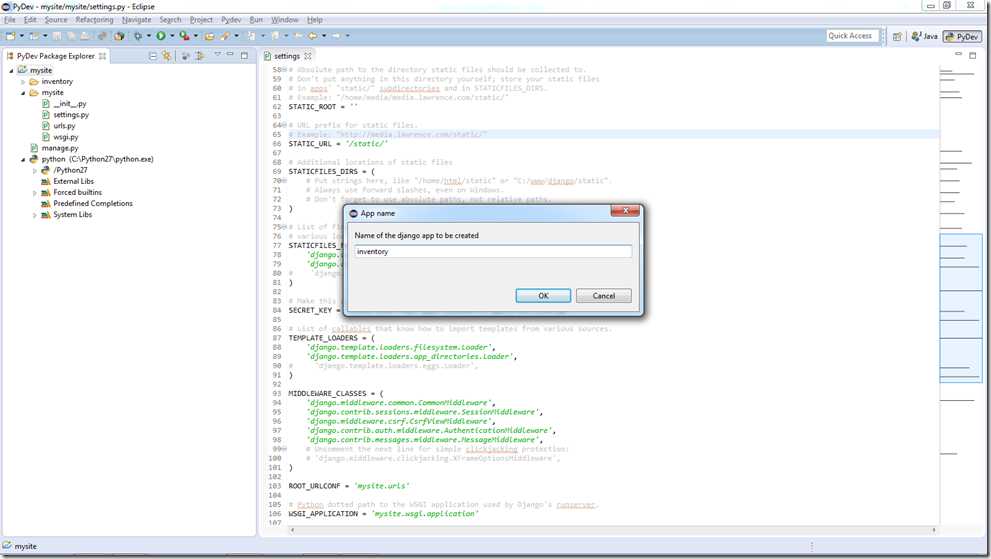Click the editor horizontal scrollbar

coord(612,530)
